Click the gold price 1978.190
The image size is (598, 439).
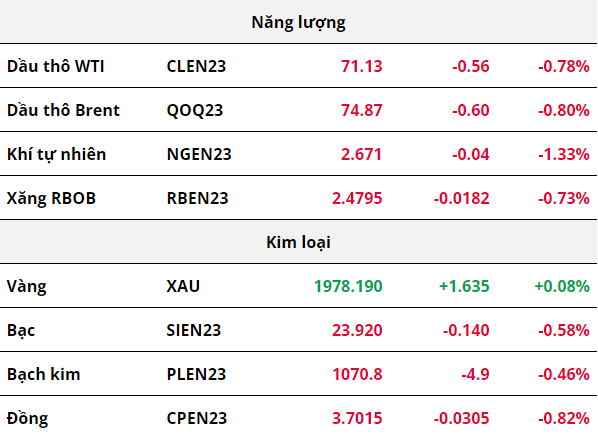[x=348, y=286]
